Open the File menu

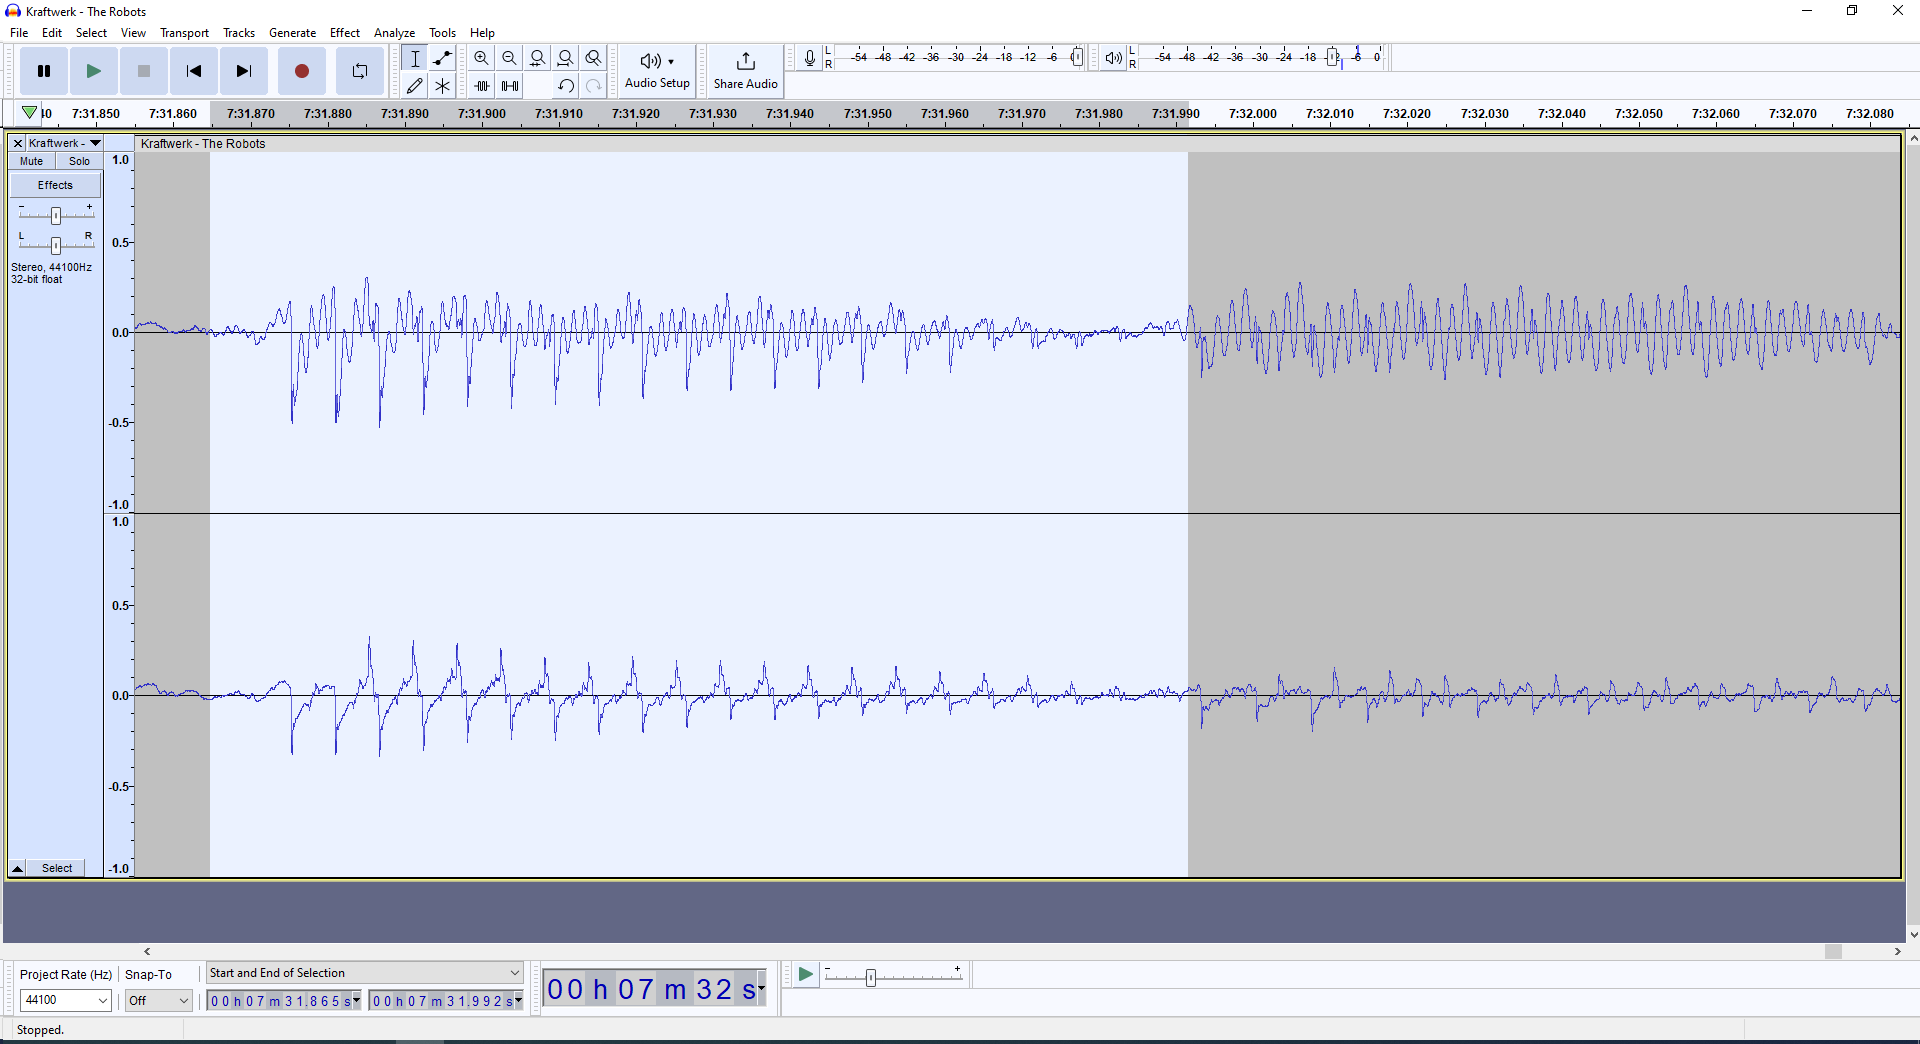(19, 33)
